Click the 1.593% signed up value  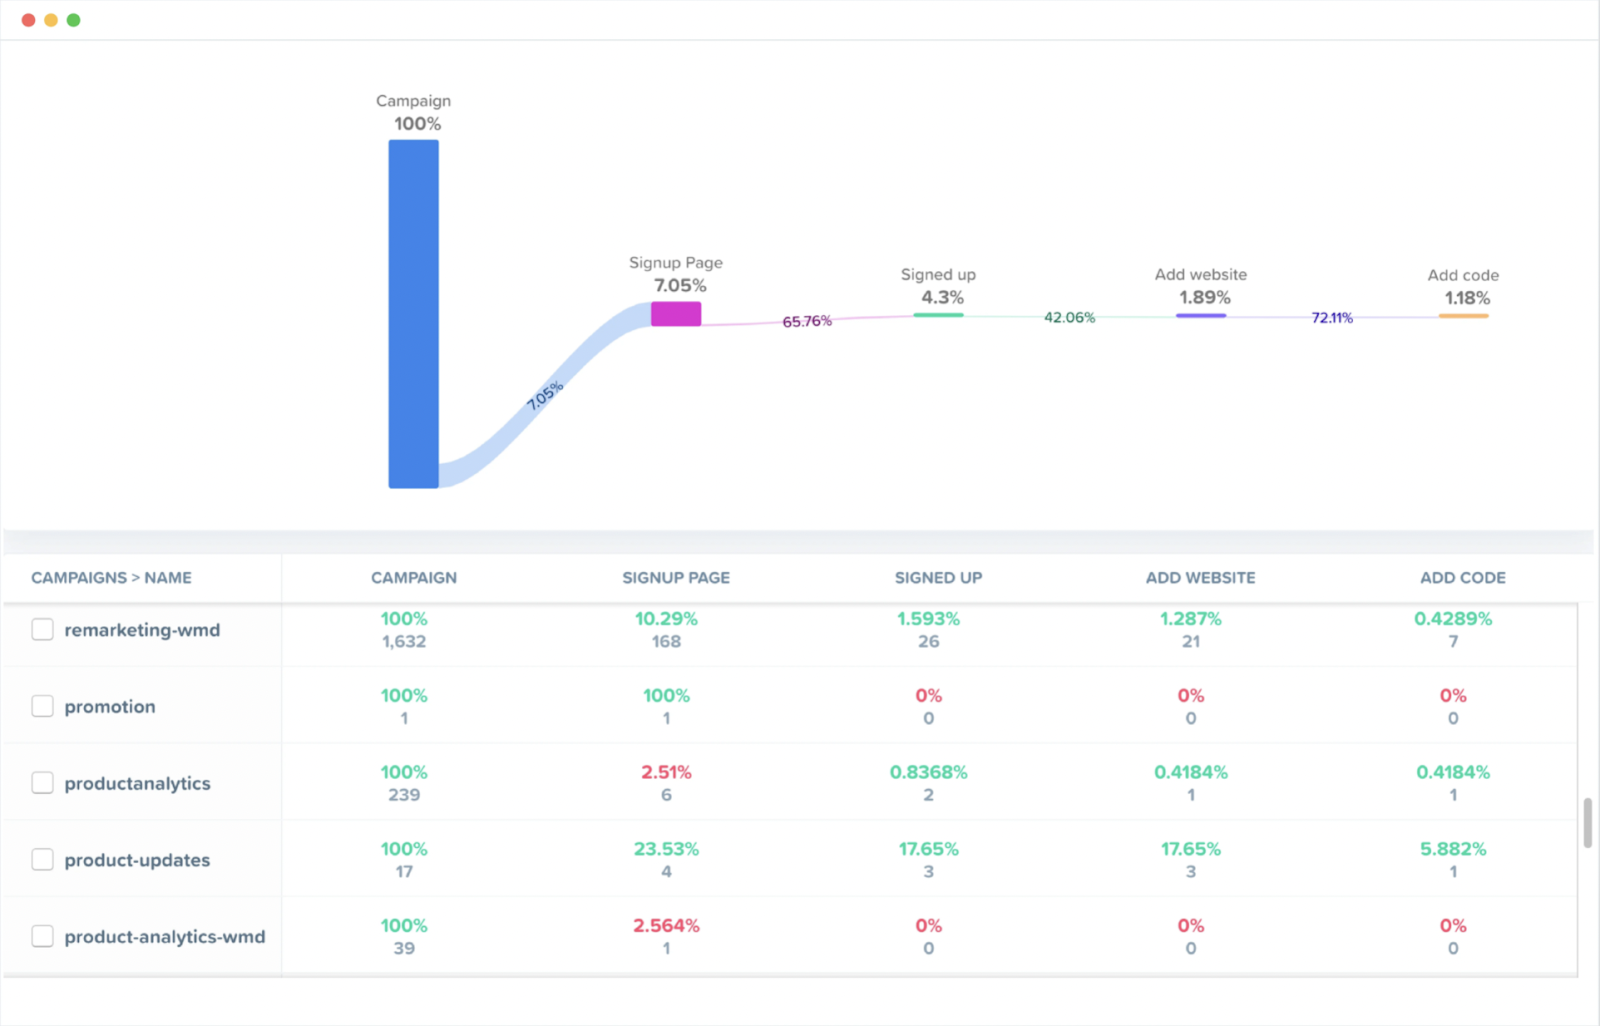(928, 619)
